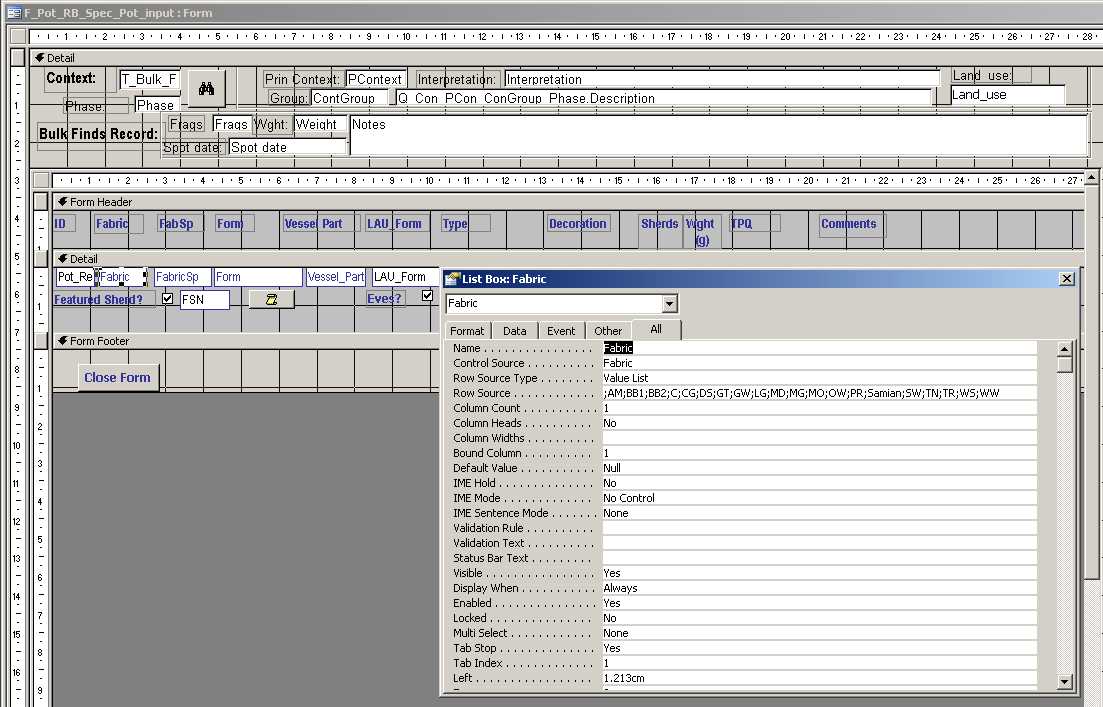Toggle the Featured Sherd checkbox

pyautogui.click(x=167, y=299)
